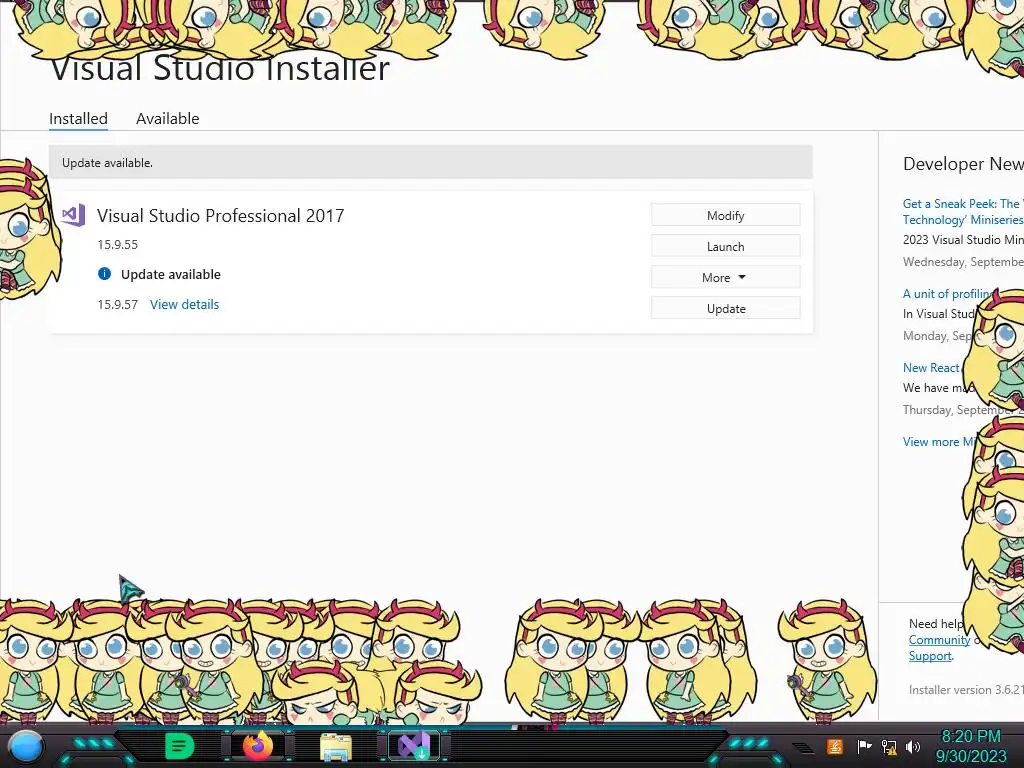The height and width of the screenshot is (768, 1024).
Task: Open the Action Center flag tray icon
Action: tap(864, 746)
